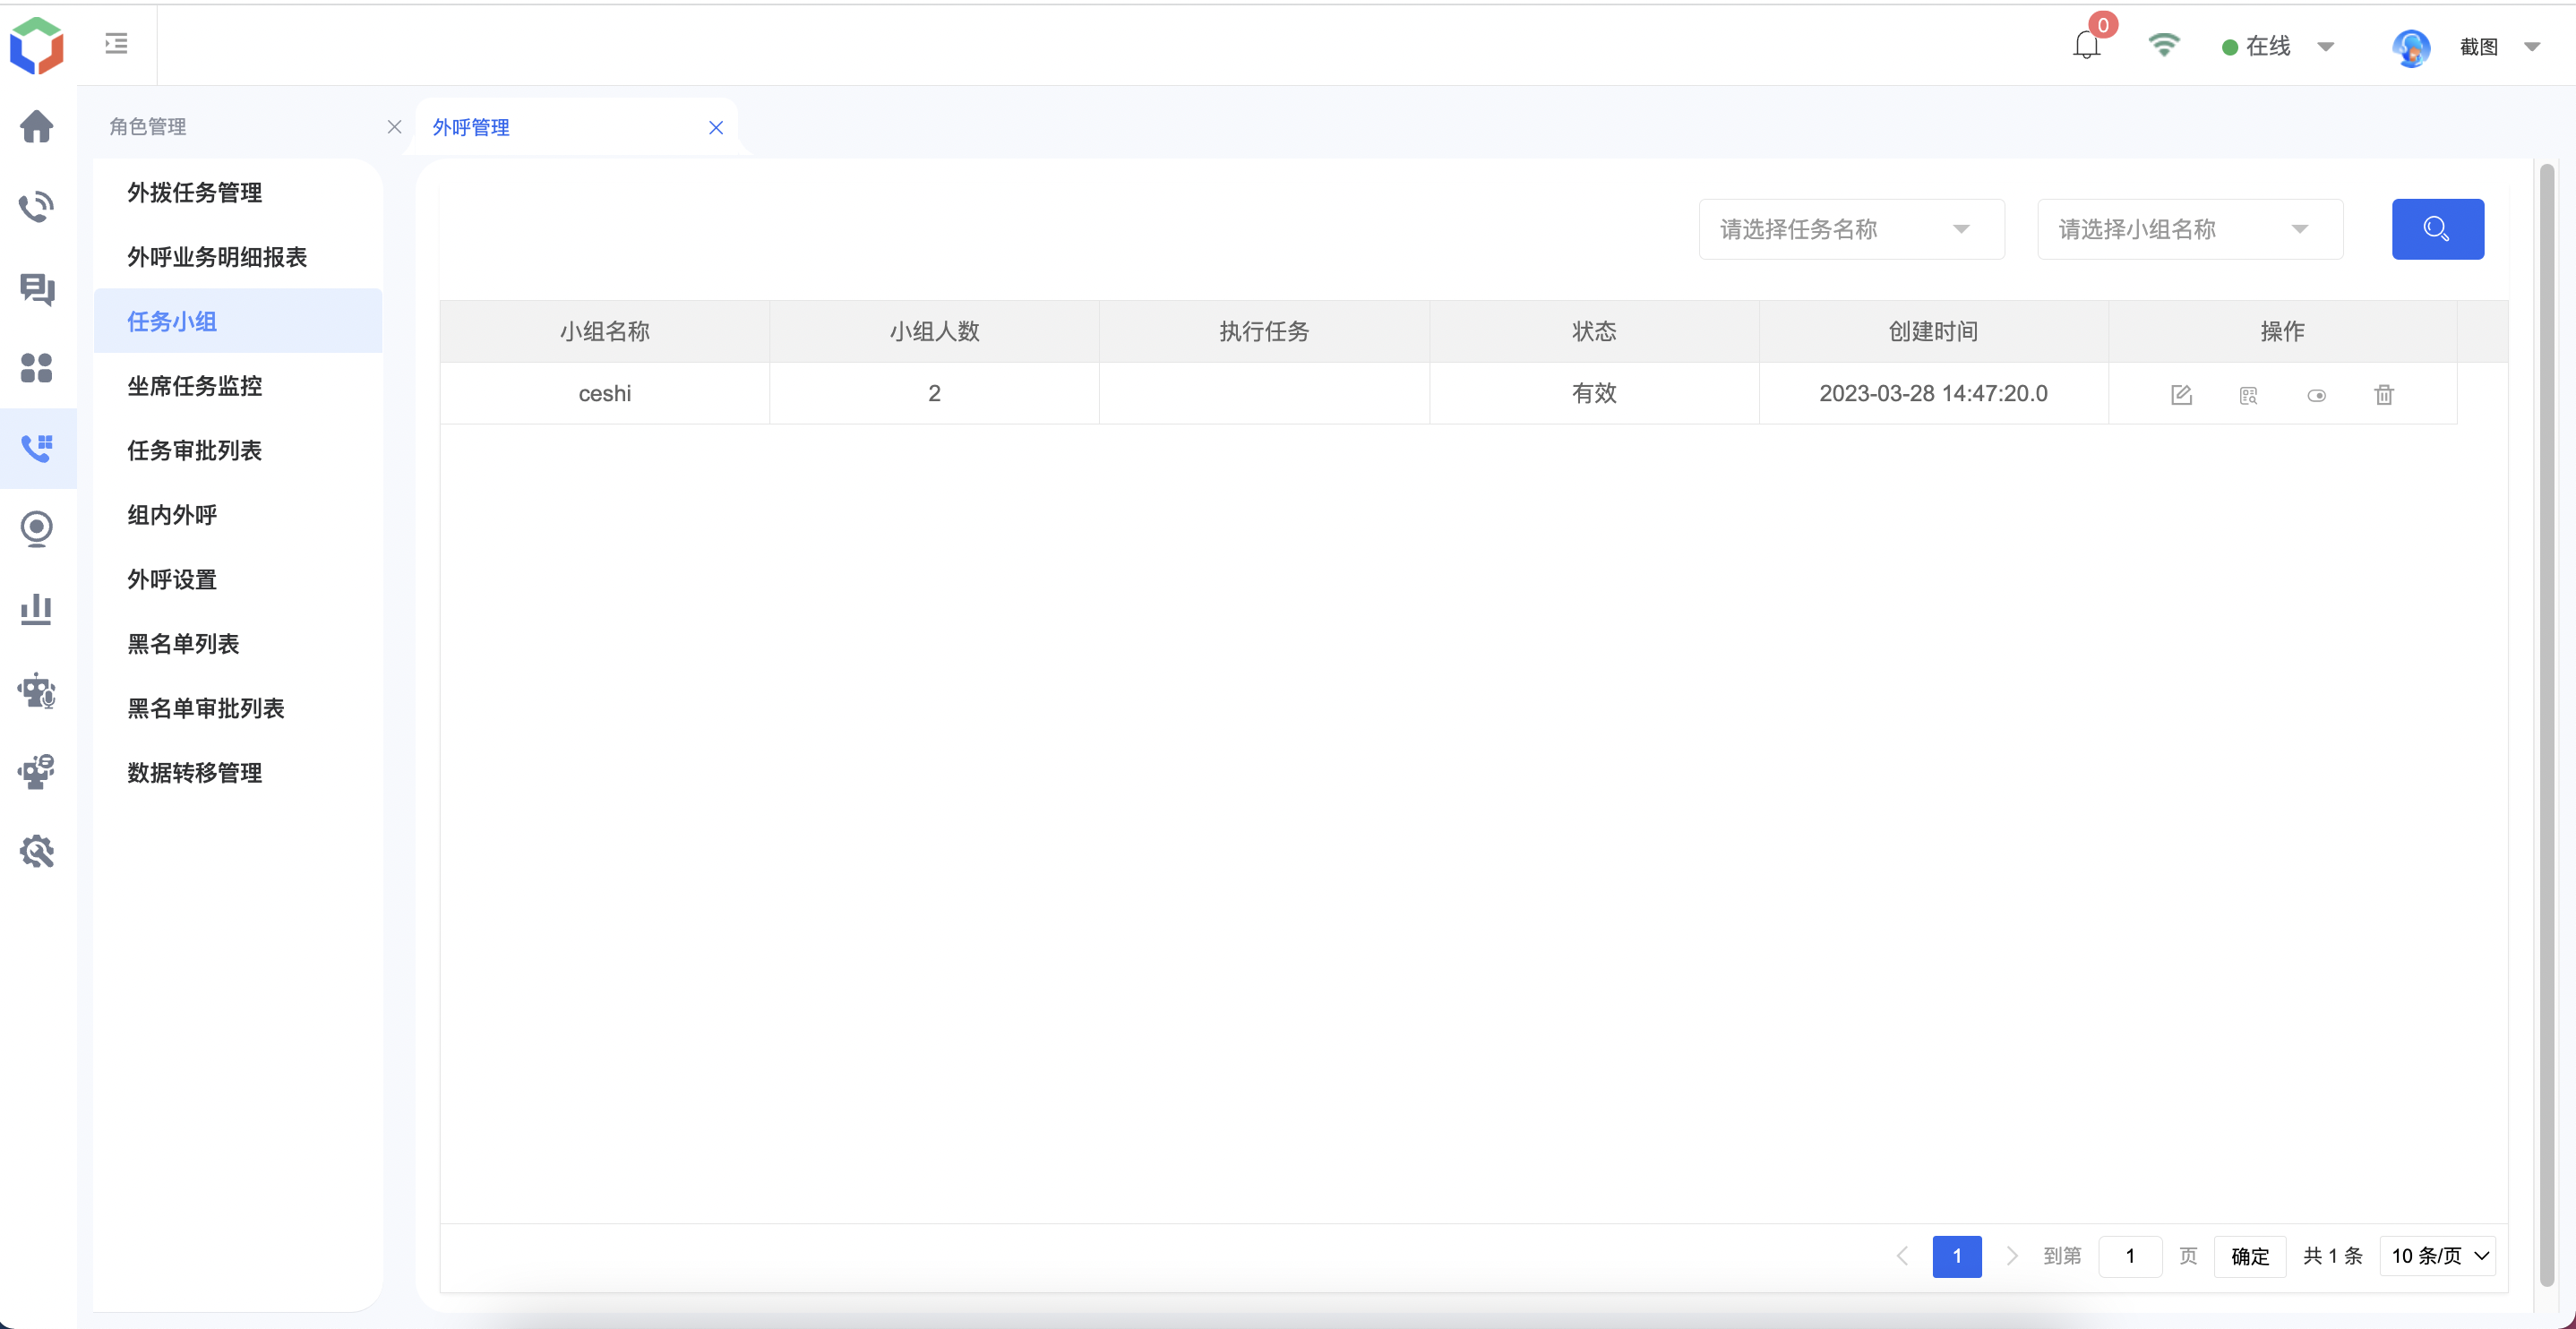The height and width of the screenshot is (1329, 2576).
Task: Click the 2023-03-28 14:47:20.0 cell
Action: (x=1933, y=393)
